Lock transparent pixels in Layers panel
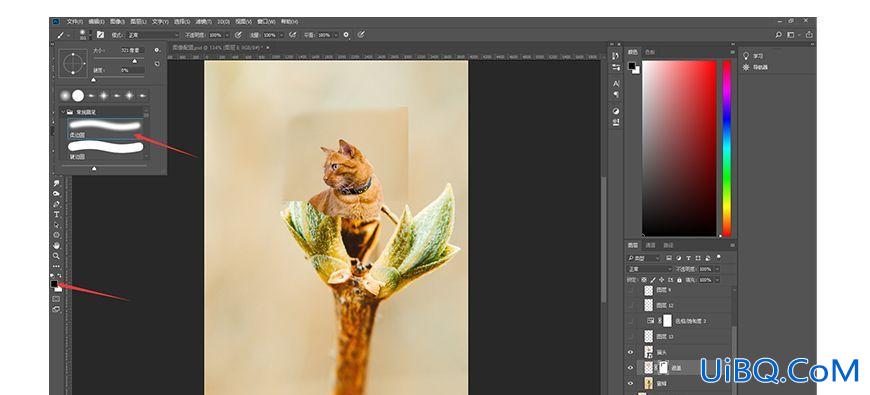The width and height of the screenshot is (870, 395). [644, 280]
